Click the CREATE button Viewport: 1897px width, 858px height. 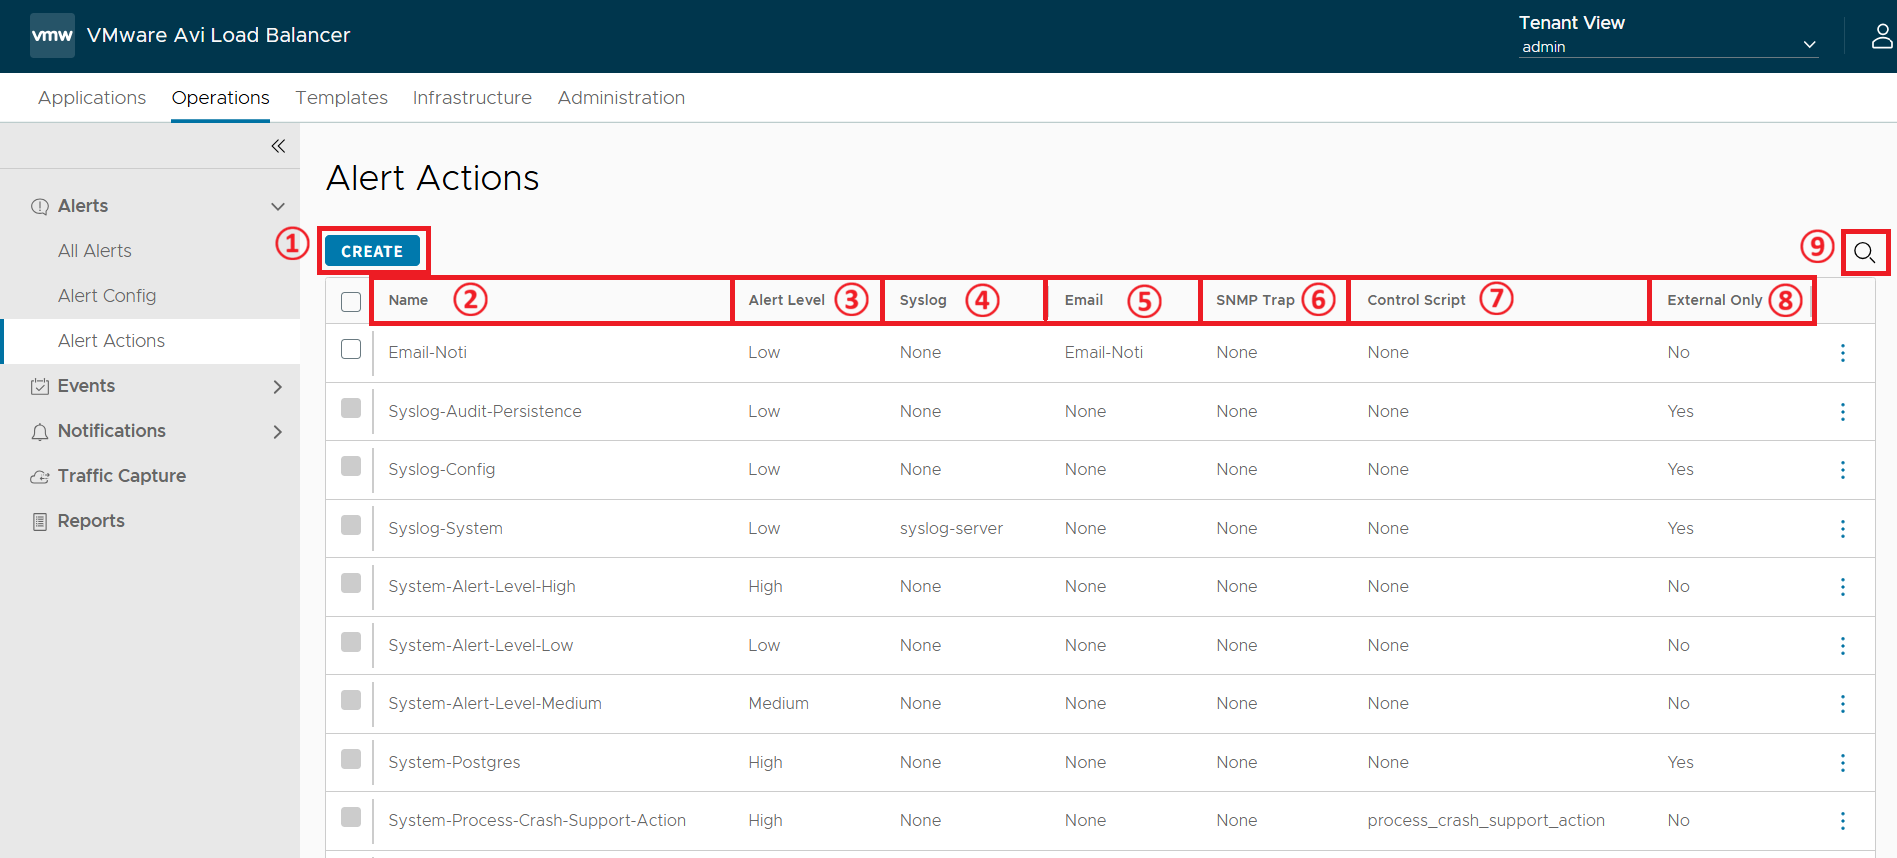(372, 251)
